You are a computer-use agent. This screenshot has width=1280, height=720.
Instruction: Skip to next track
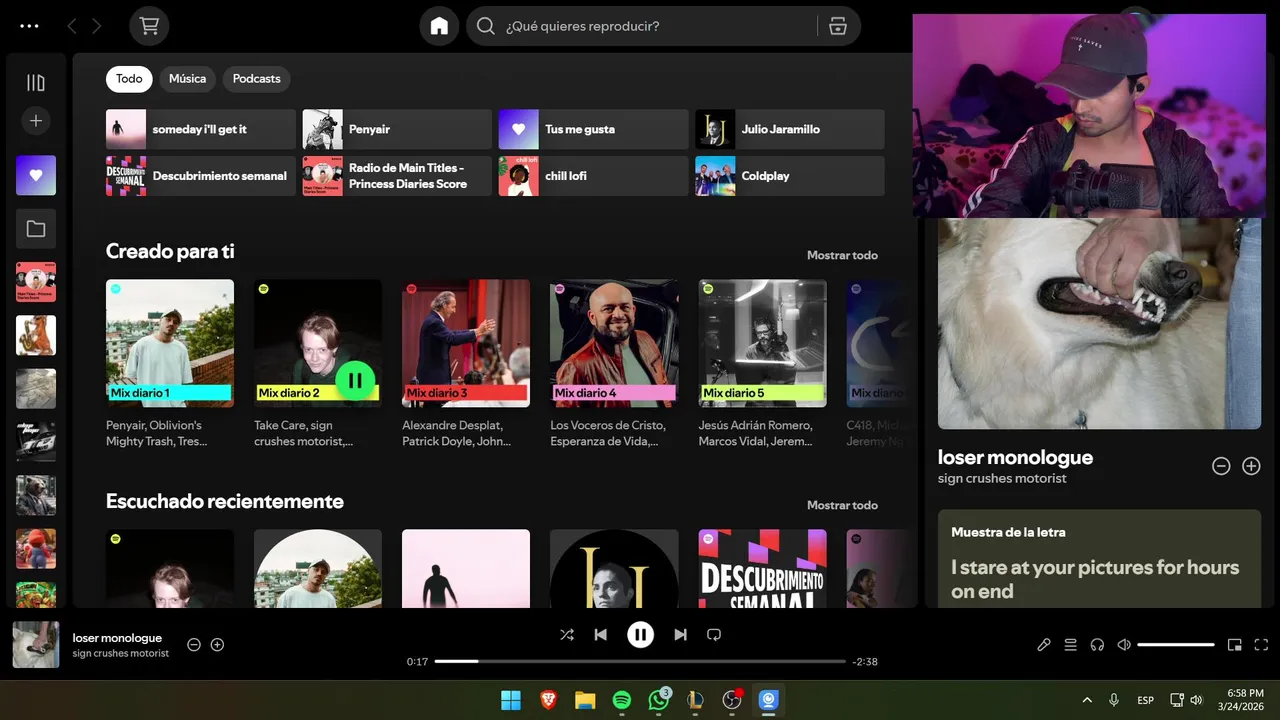[x=680, y=634]
